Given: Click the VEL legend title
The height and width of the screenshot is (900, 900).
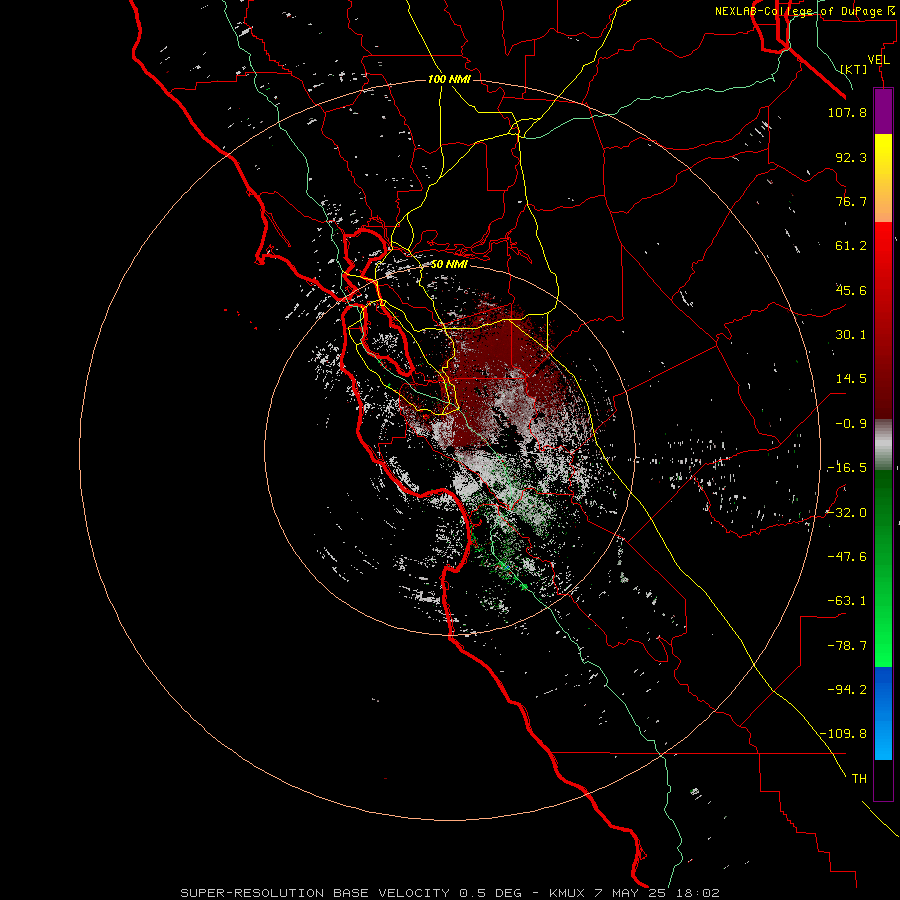Looking at the screenshot, I should click(x=878, y=60).
